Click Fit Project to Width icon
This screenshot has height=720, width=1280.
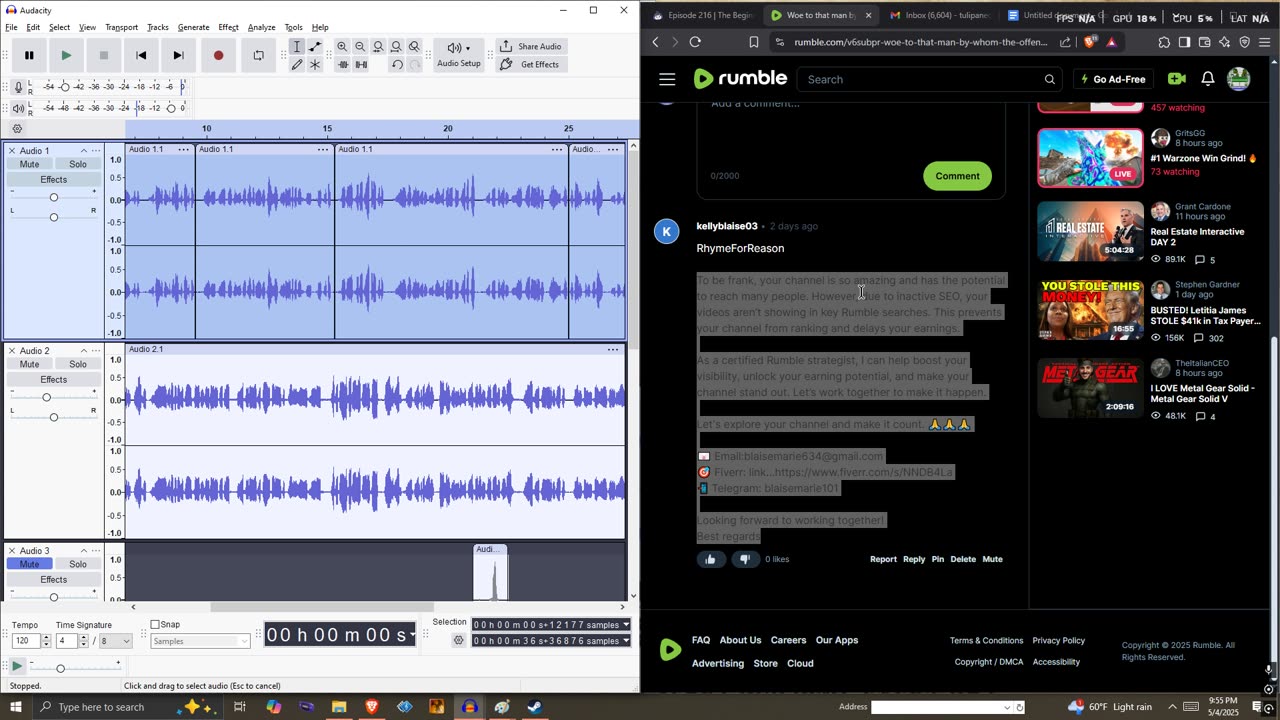(x=396, y=47)
